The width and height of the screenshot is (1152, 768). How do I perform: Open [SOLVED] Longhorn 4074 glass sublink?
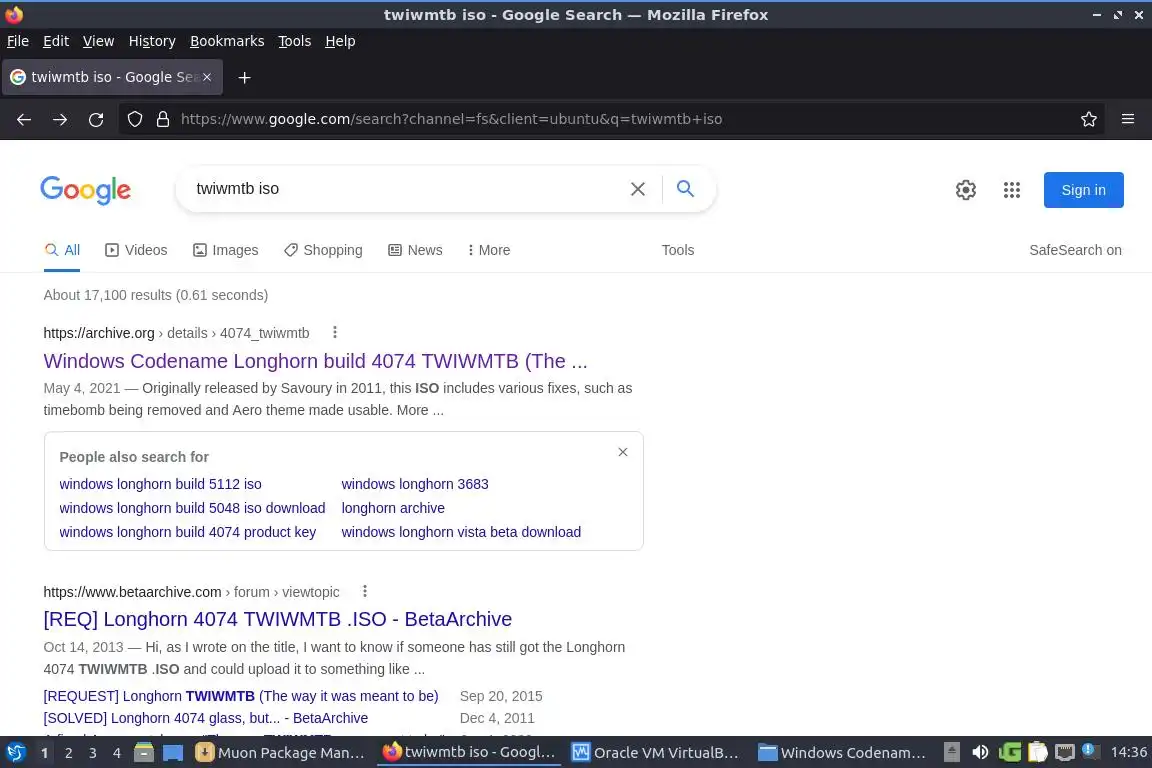point(206,717)
